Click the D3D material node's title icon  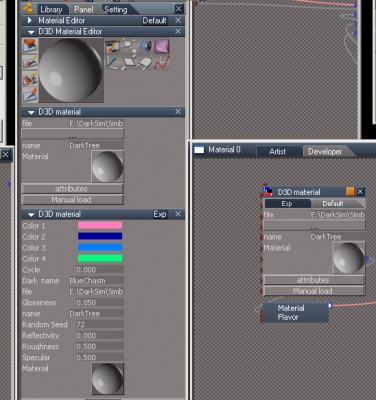[x=268, y=191]
